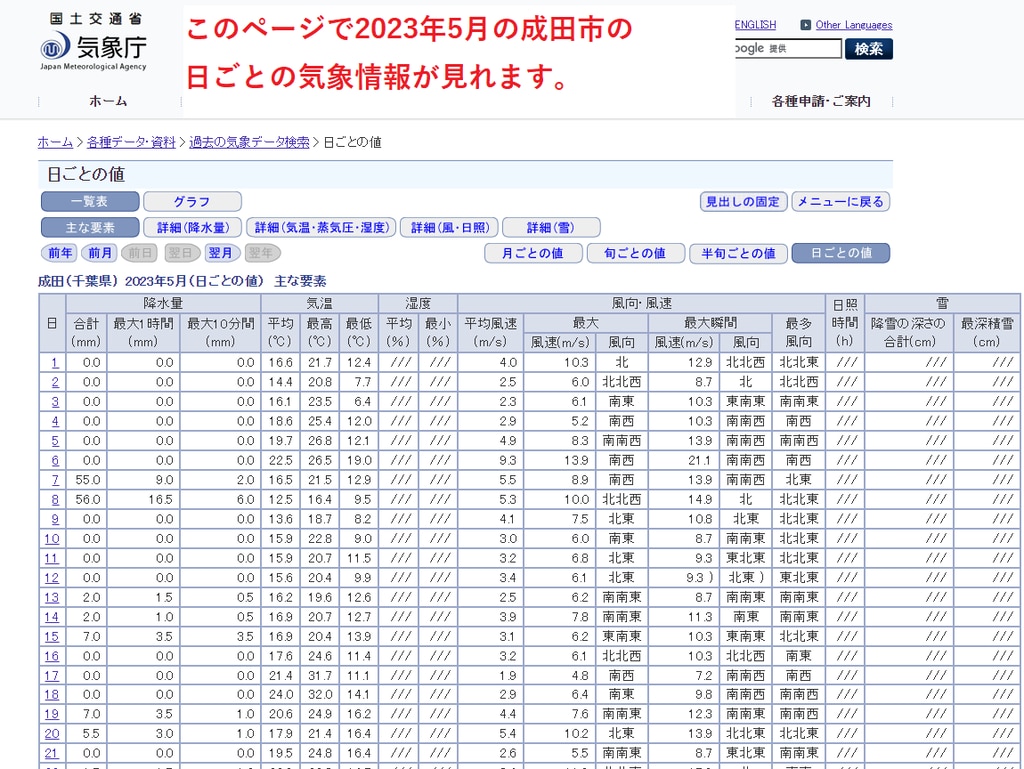Screen dimensions: 1024x769
Task: Open the 詳細(風・日照) tab
Action: pyautogui.click(x=449, y=227)
